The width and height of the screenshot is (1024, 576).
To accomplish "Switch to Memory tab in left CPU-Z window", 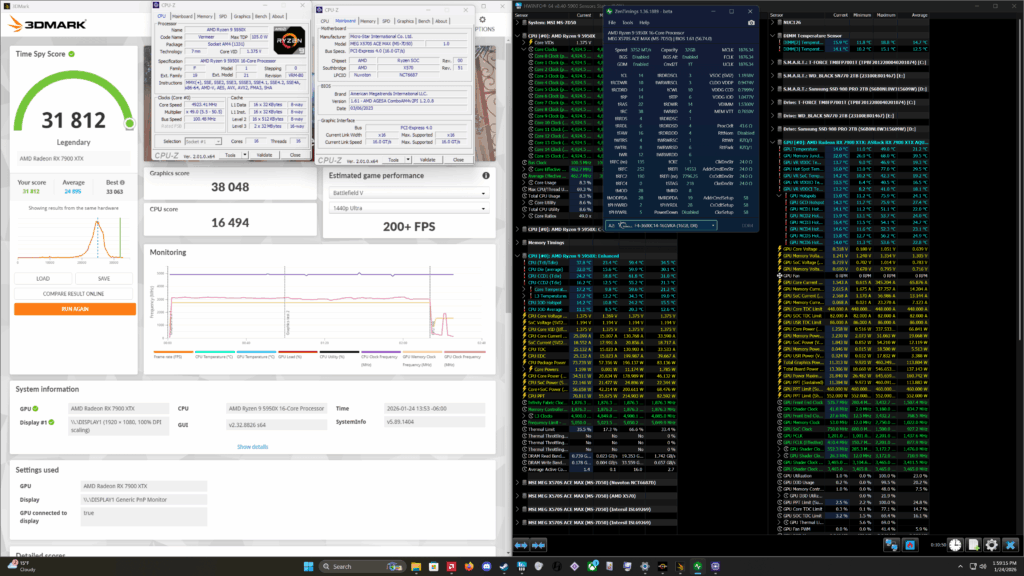I will [x=204, y=16].
